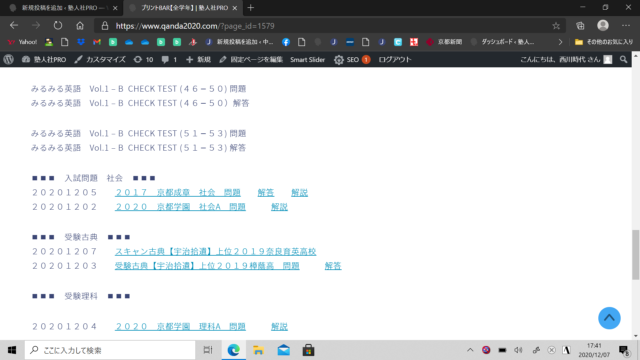Click the ログアウト admin bar item
This screenshot has width=640, height=360.
(395, 60)
